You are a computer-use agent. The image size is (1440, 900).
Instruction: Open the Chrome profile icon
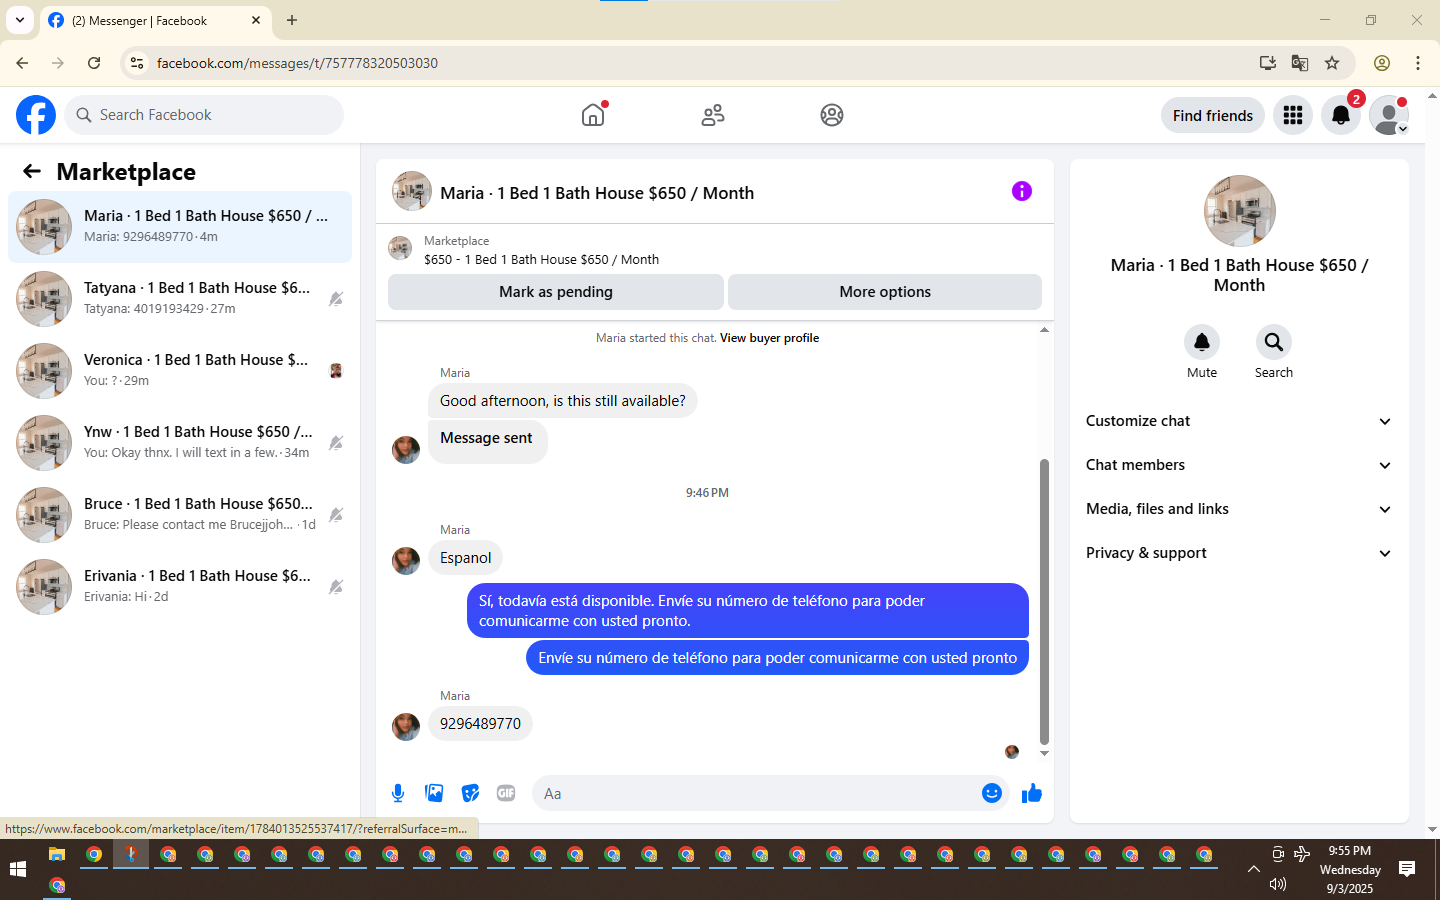(x=1382, y=63)
